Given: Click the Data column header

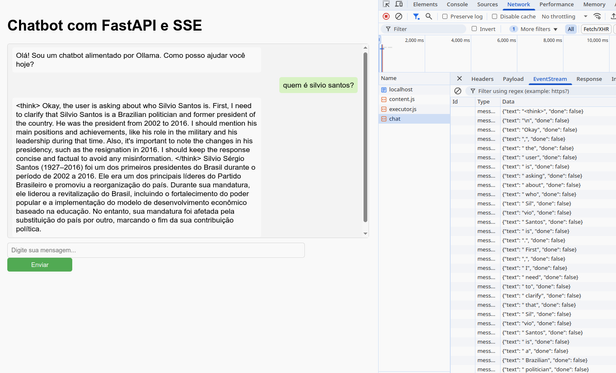Looking at the screenshot, I should (x=558, y=101).
